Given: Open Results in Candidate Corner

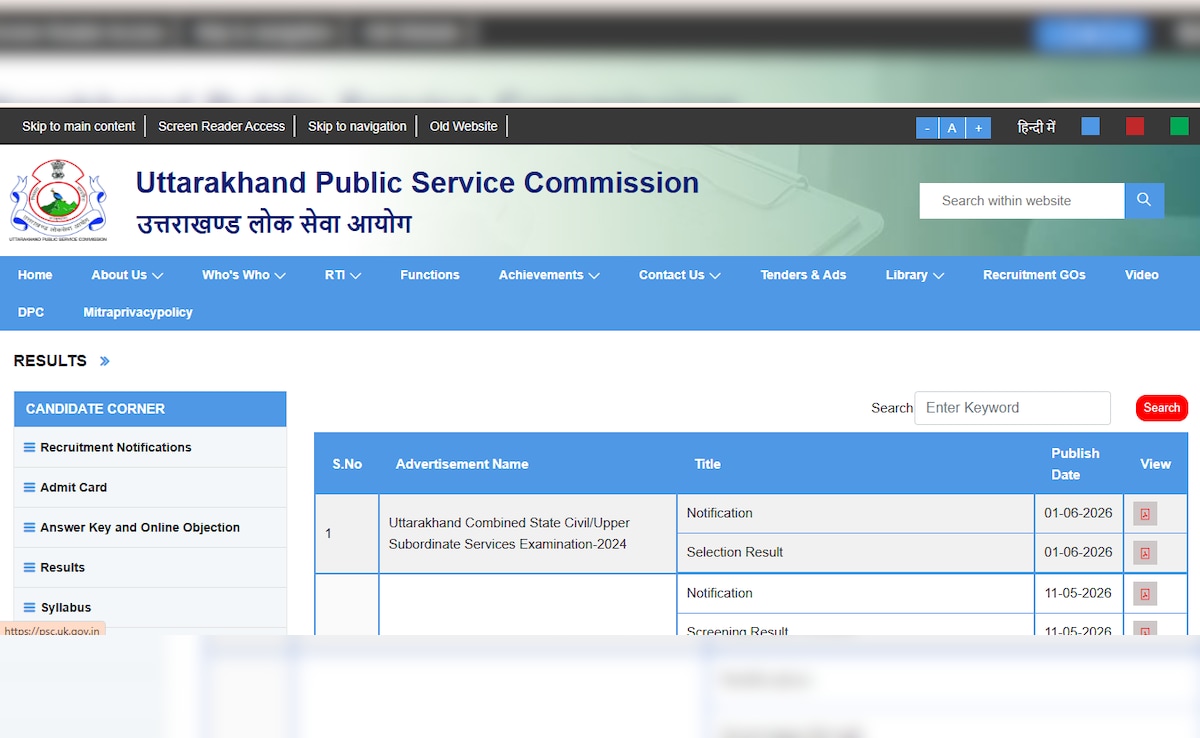Looking at the screenshot, I should [x=63, y=567].
